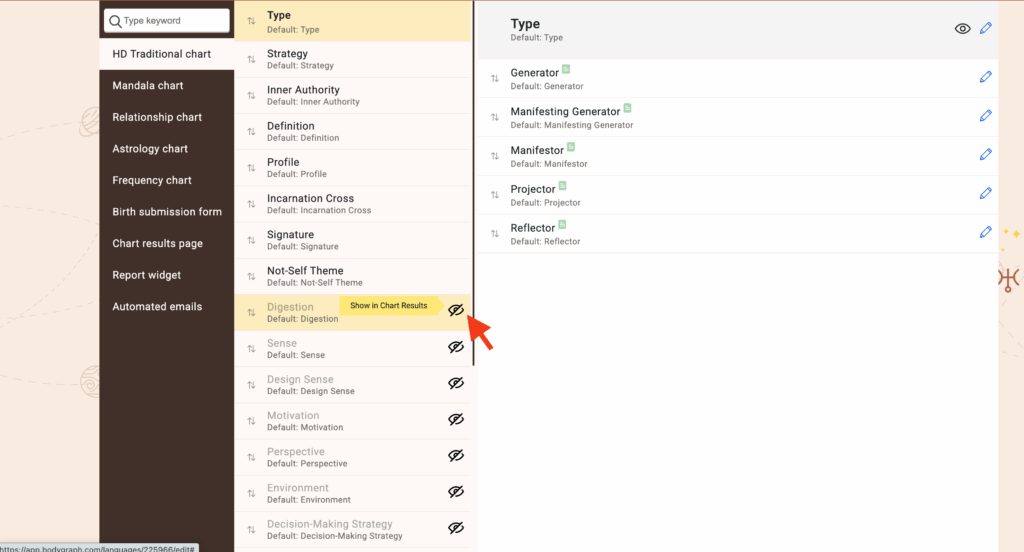Click edit pencil beside Manifestor
Viewport: 1024px width, 552px height.
985,154
